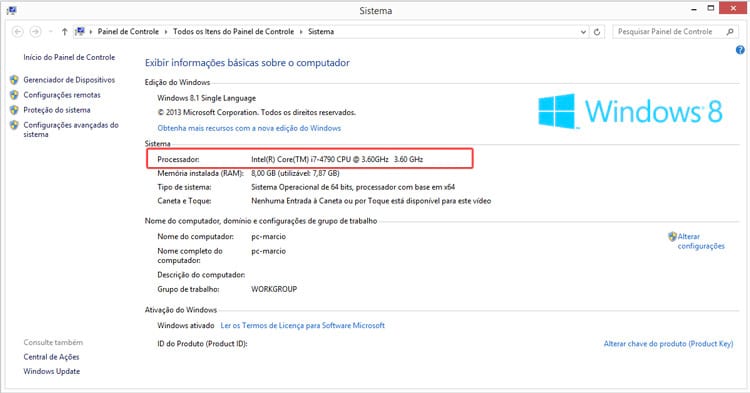Select Painel de Controle in breadcrumb

128,32
